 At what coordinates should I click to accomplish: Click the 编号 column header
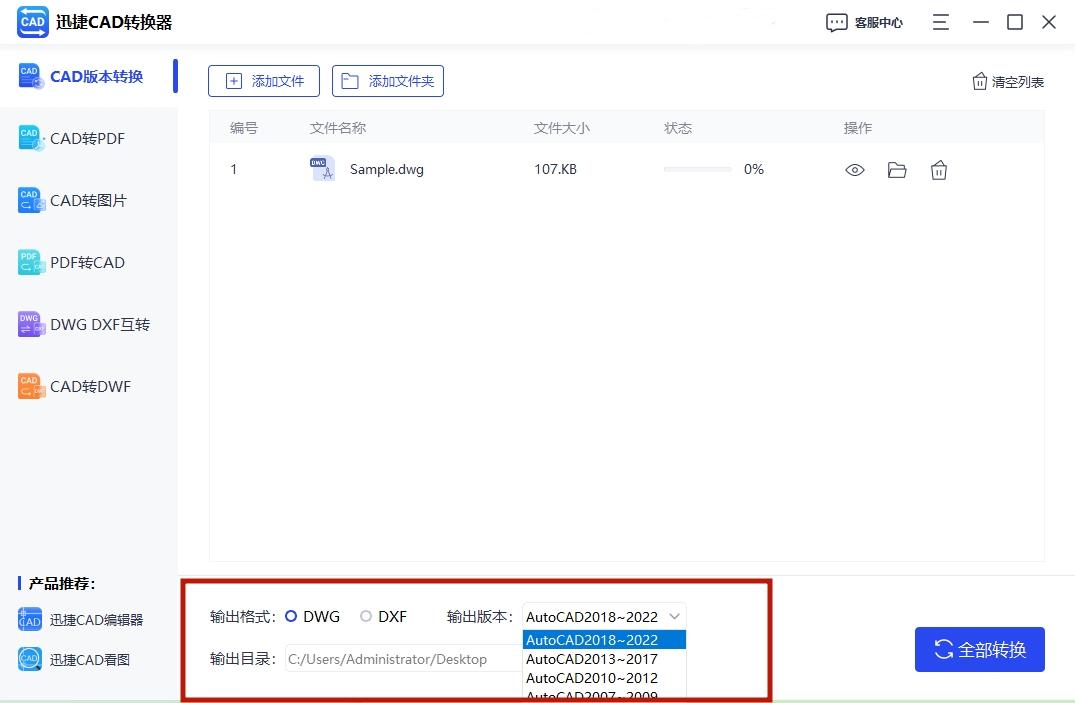(244, 128)
